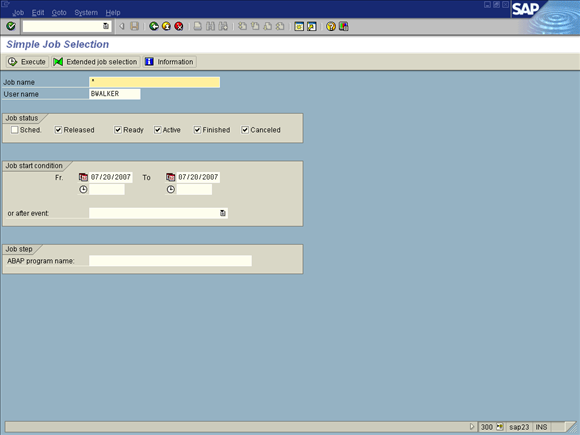Image resolution: width=580 pixels, height=435 pixels.
Task: Open the after event value list
Action: pyautogui.click(x=223, y=213)
